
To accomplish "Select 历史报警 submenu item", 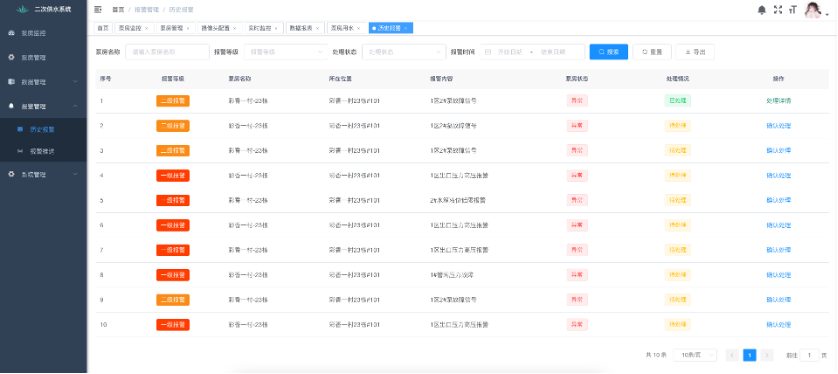I will (43, 129).
